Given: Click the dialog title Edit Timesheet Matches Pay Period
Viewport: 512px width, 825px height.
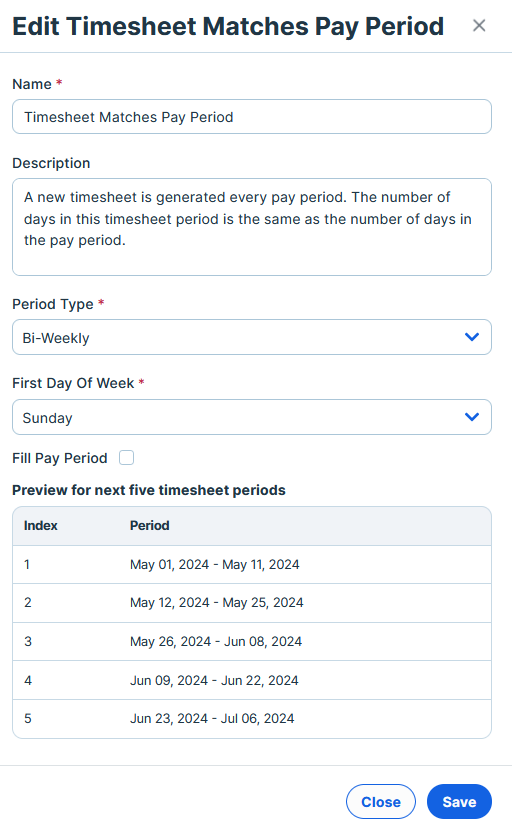Looking at the screenshot, I should click(228, 26).
